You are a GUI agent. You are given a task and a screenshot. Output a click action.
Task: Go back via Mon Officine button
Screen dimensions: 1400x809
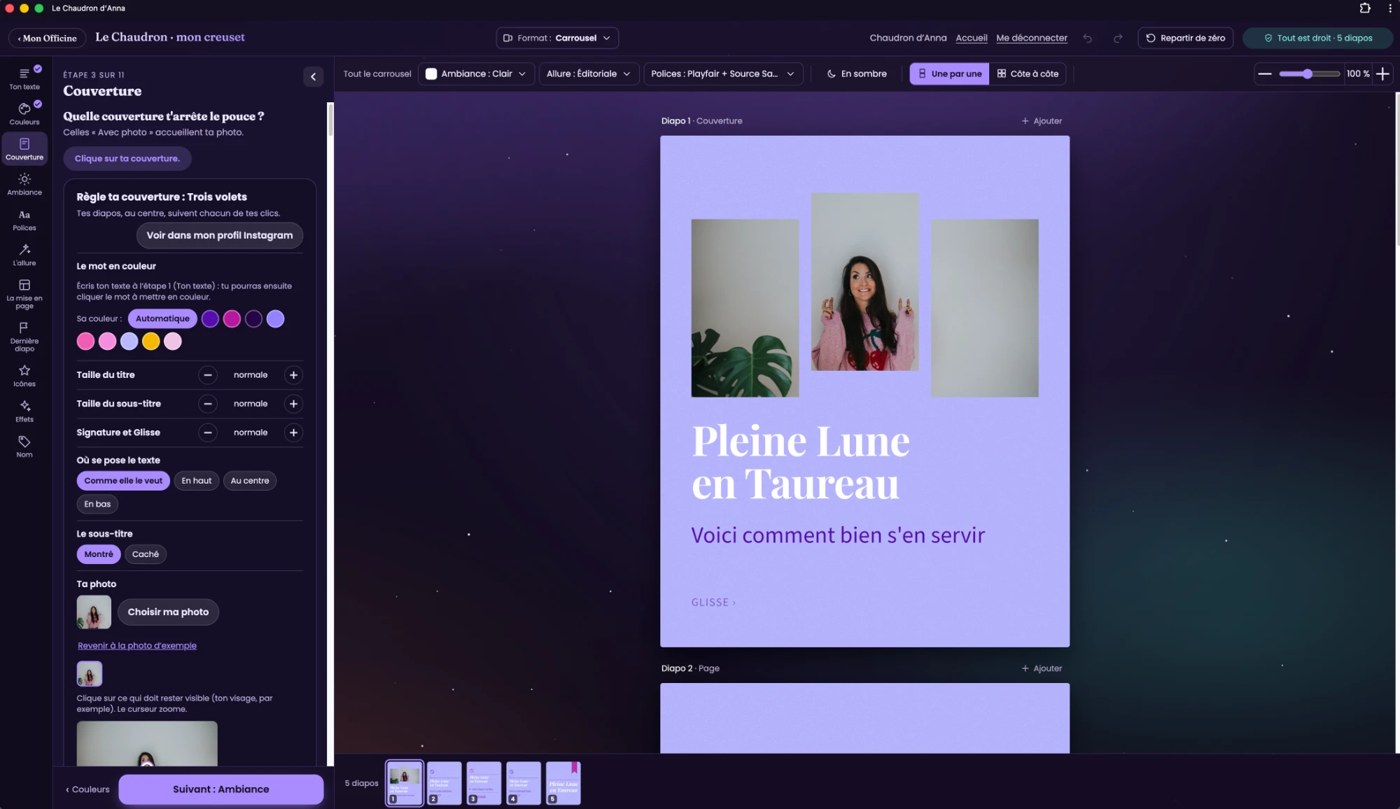47,38
